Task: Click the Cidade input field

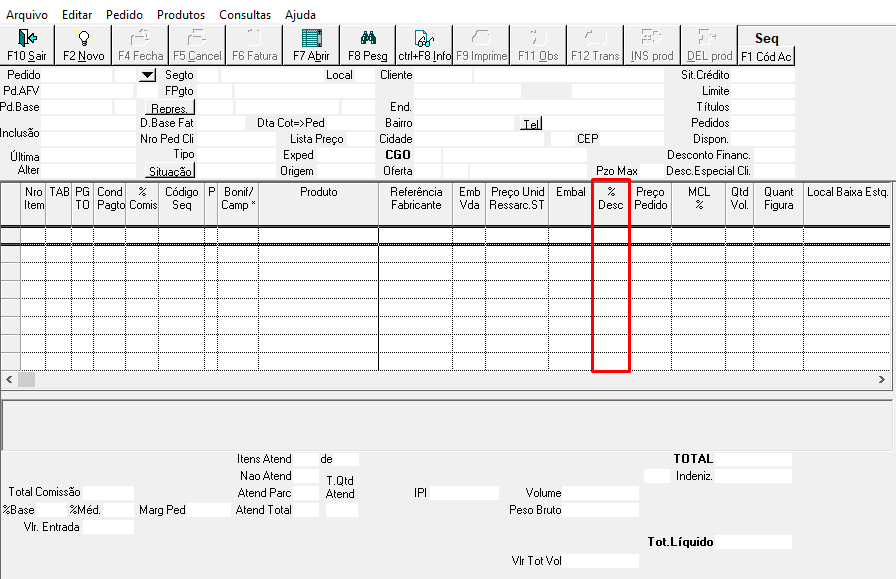Action: point(478,139)
